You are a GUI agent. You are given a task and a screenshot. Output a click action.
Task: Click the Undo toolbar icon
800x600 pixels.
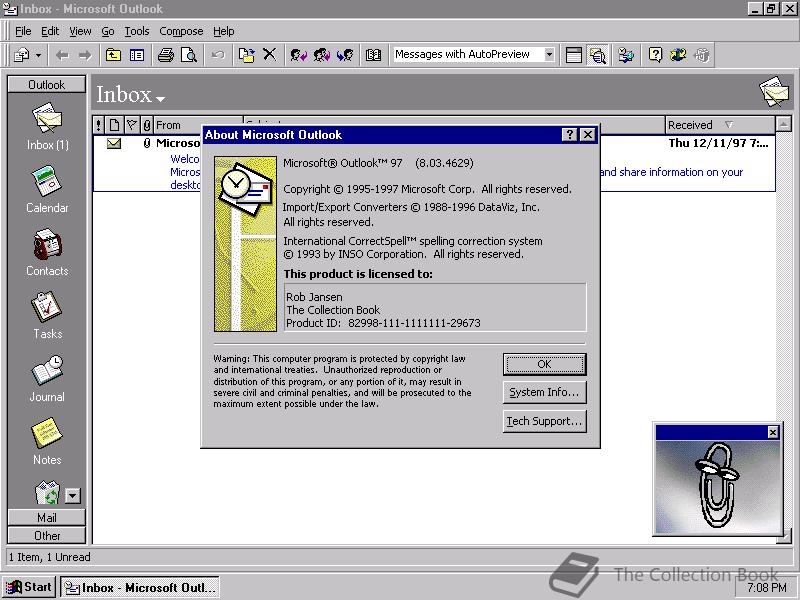coord(218,55)
